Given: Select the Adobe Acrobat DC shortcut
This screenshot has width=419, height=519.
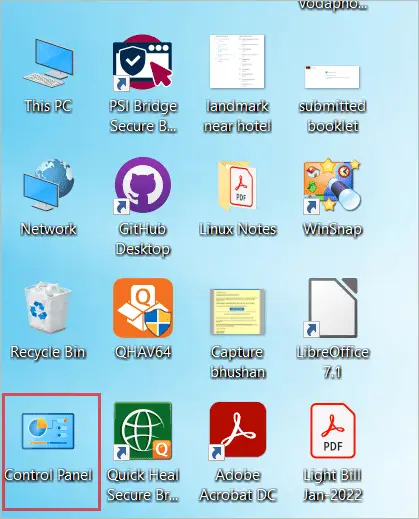Looking at the screenshot, I should [238, 431].
